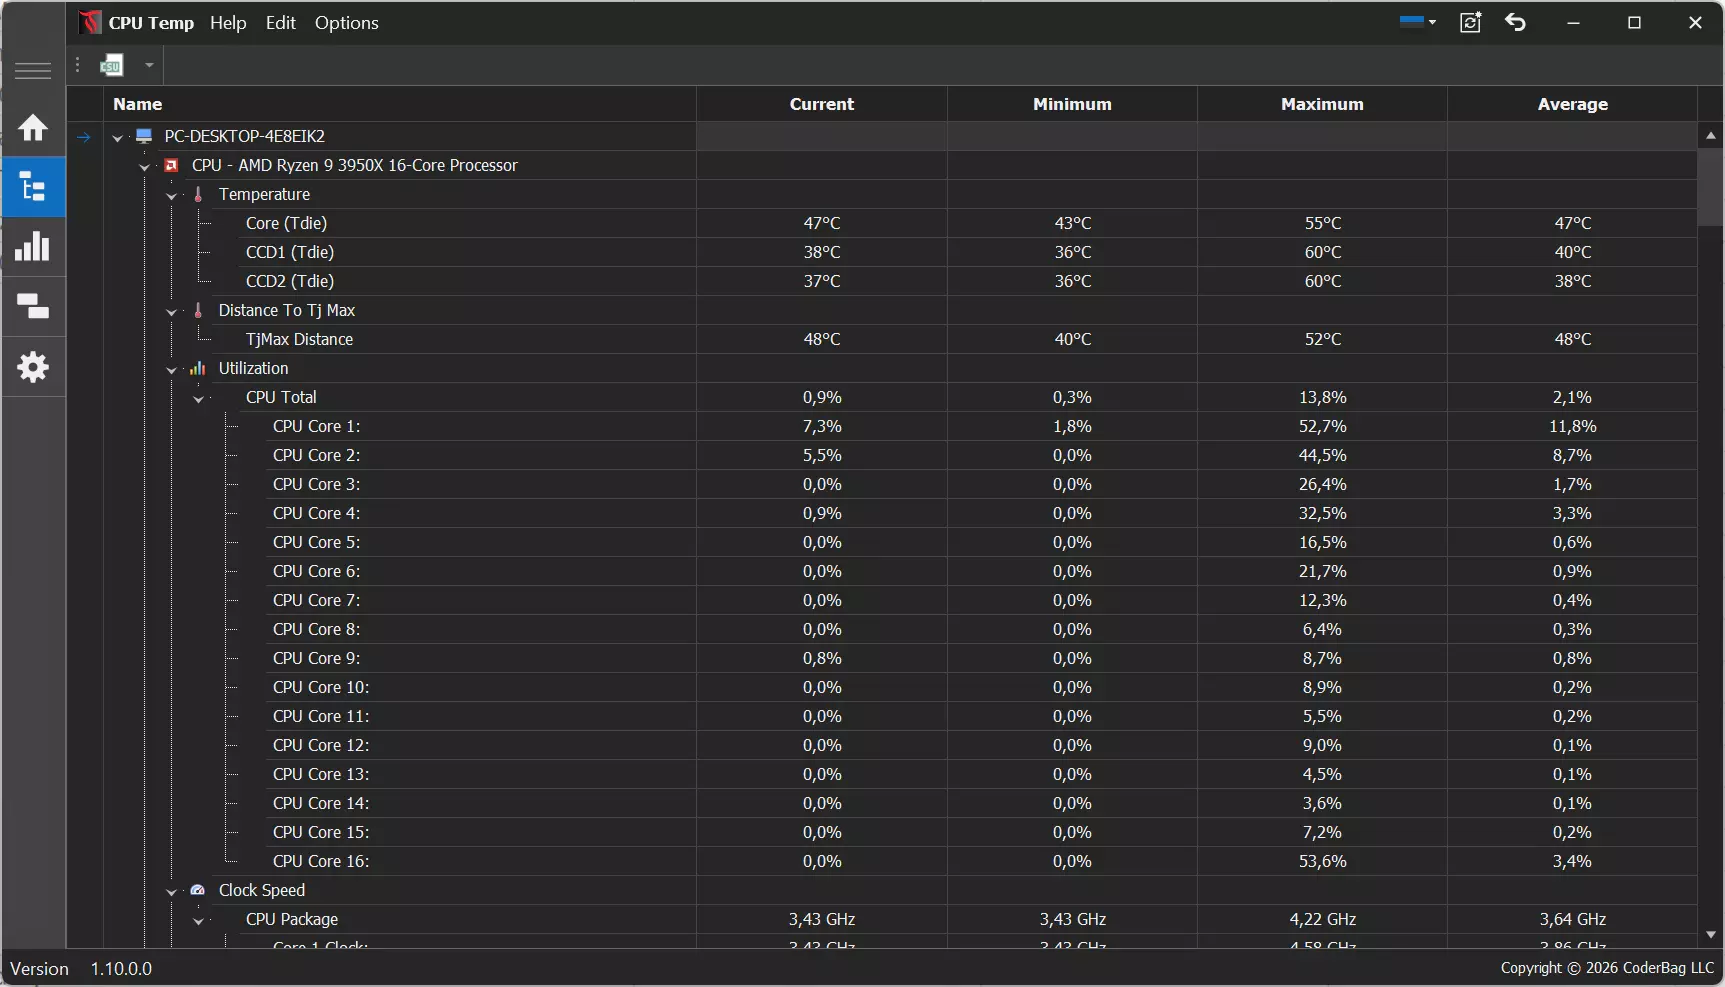Image resolution: width=1725 pixels, height=987 pixels.
Task: Click the Maximum column header
Action: [x=1322, y=104]
